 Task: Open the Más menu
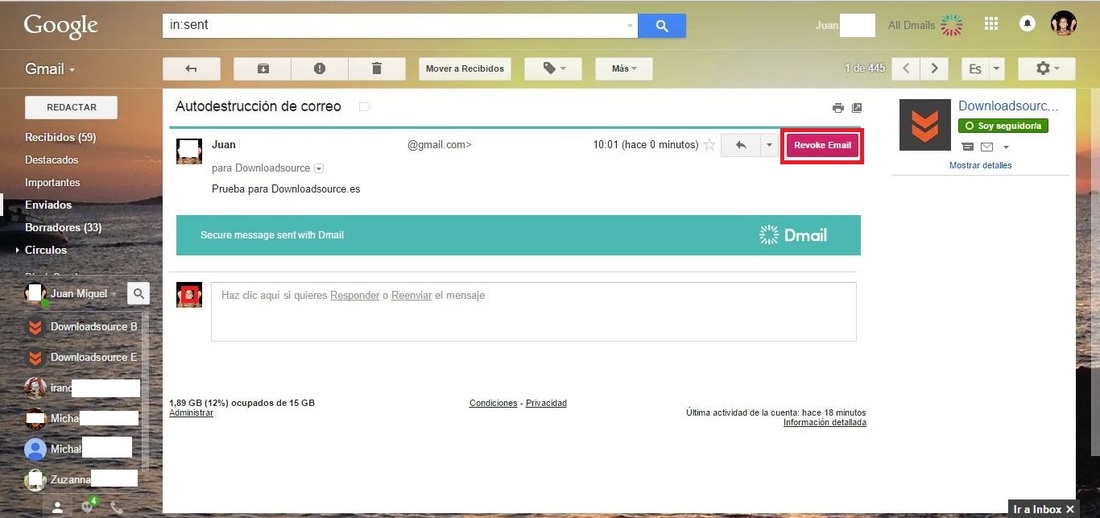624,69
